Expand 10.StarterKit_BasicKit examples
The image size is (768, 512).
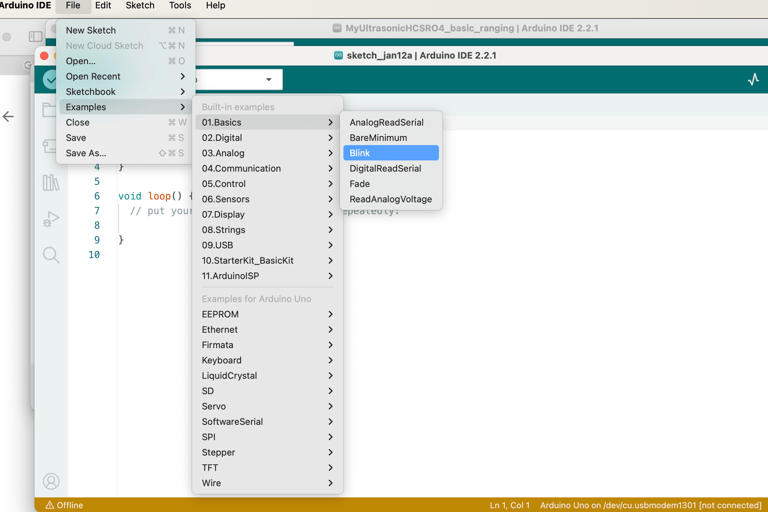coord(267,261)
